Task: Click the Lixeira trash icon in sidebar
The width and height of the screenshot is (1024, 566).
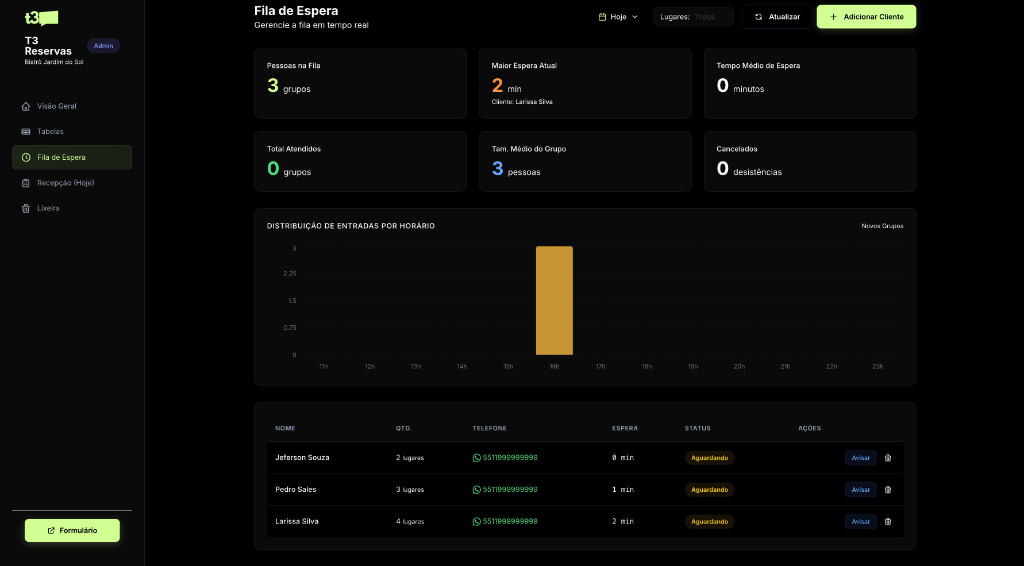Action: (x=26, y=209)
